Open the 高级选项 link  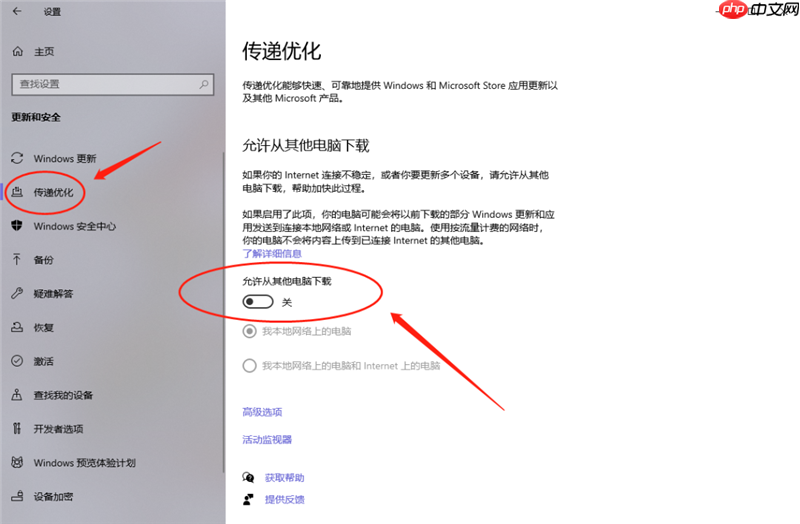pyautogui.click(x=262, y=412)
